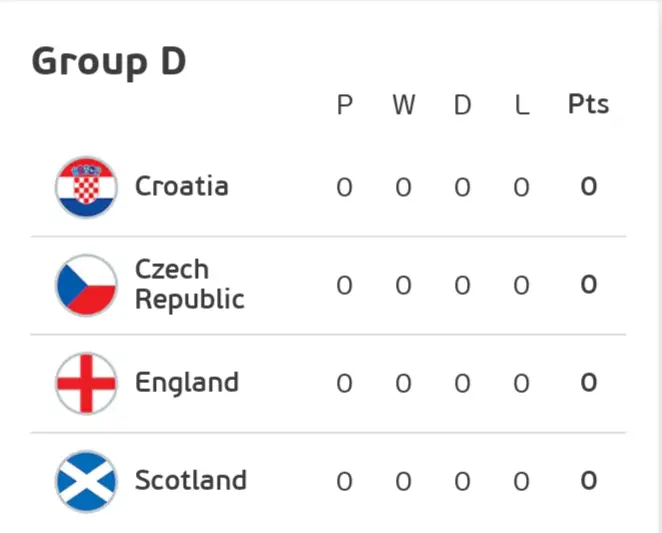Click the Group D heading

[x=109, y=62]
